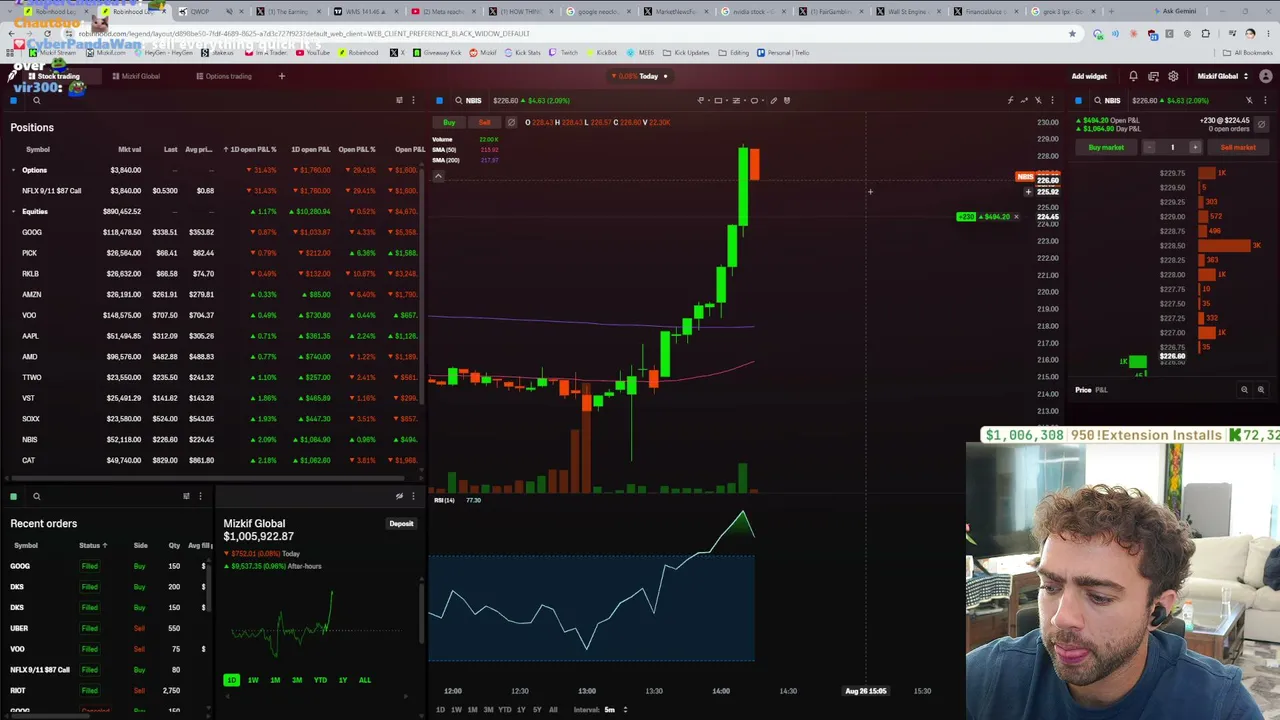Click the Buy market button
This screenshot has width=1280, height=720.
1106,147
